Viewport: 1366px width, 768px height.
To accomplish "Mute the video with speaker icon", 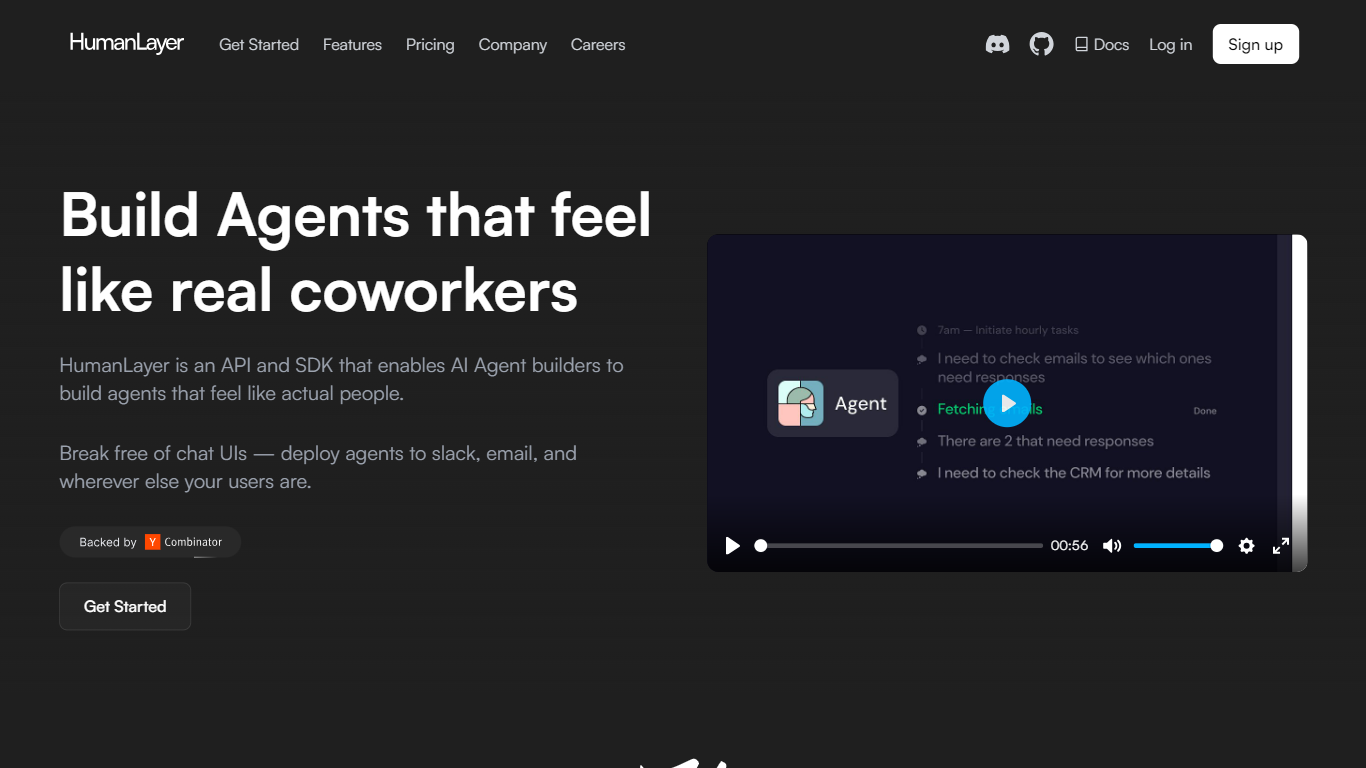I will [x=1112, y=546].
